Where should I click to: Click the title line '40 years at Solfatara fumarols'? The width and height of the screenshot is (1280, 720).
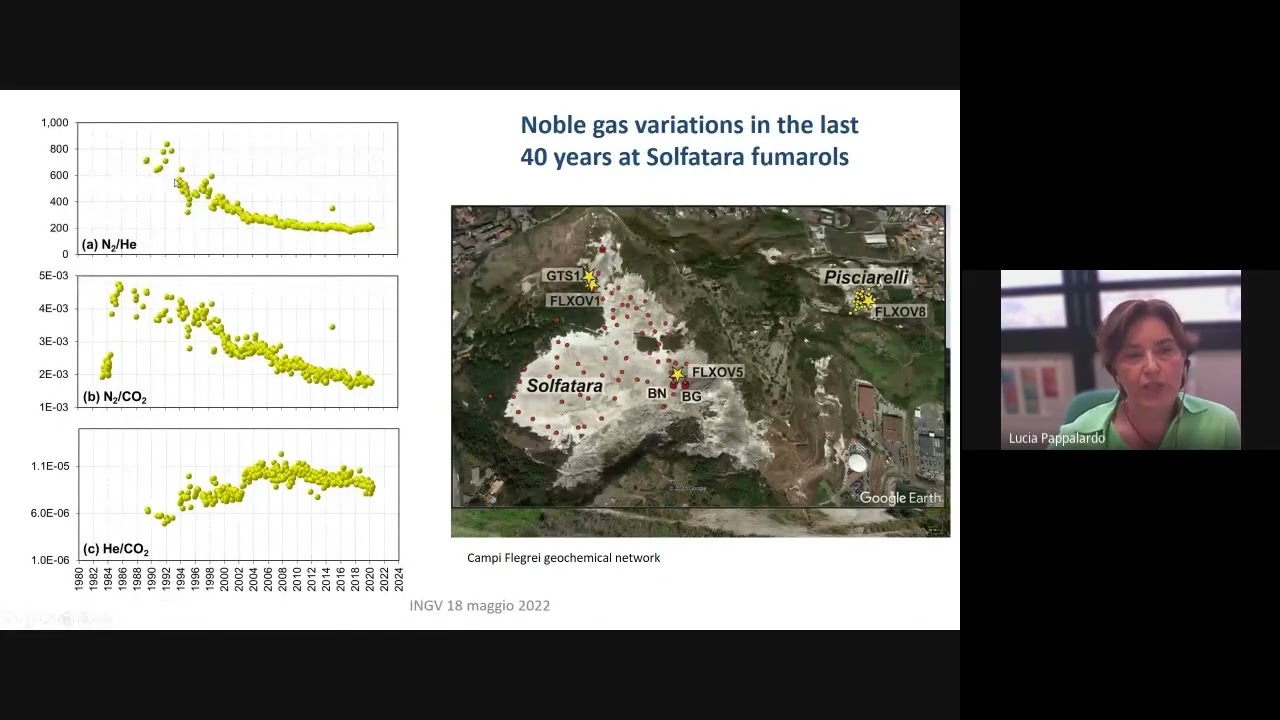point(684,157)
